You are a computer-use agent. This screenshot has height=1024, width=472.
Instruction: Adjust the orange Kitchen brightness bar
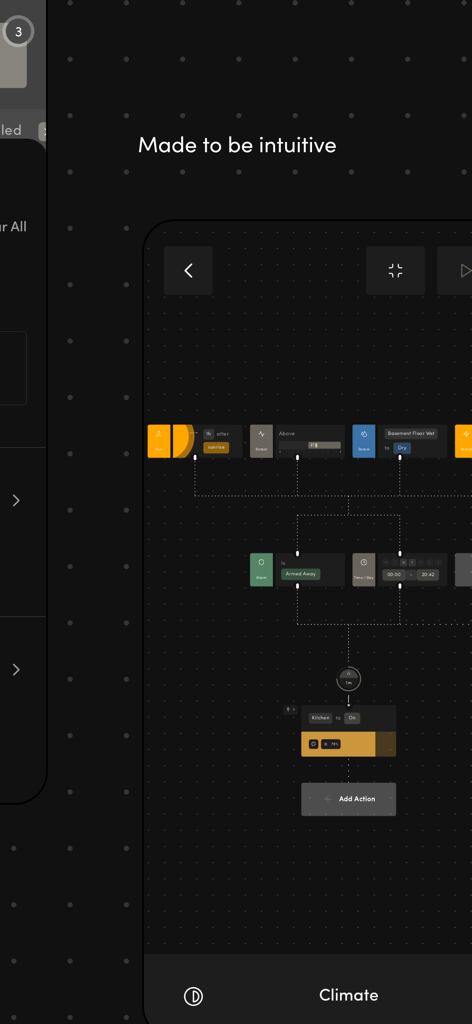(349, 744)
